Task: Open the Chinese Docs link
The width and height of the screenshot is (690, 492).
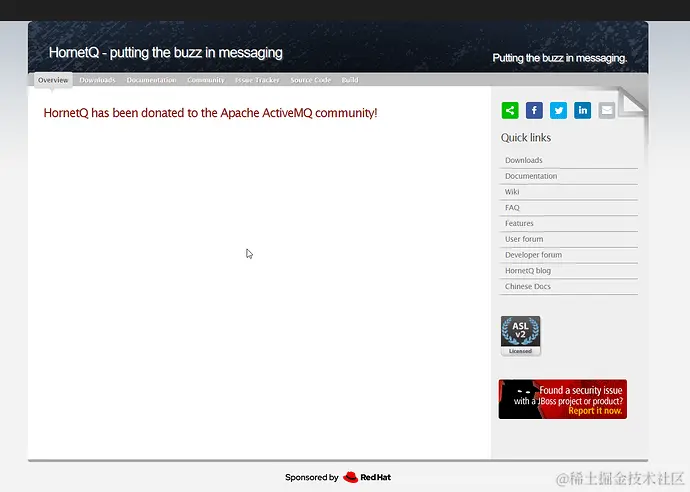Action: pyautogui.click(x=569, y=286)
